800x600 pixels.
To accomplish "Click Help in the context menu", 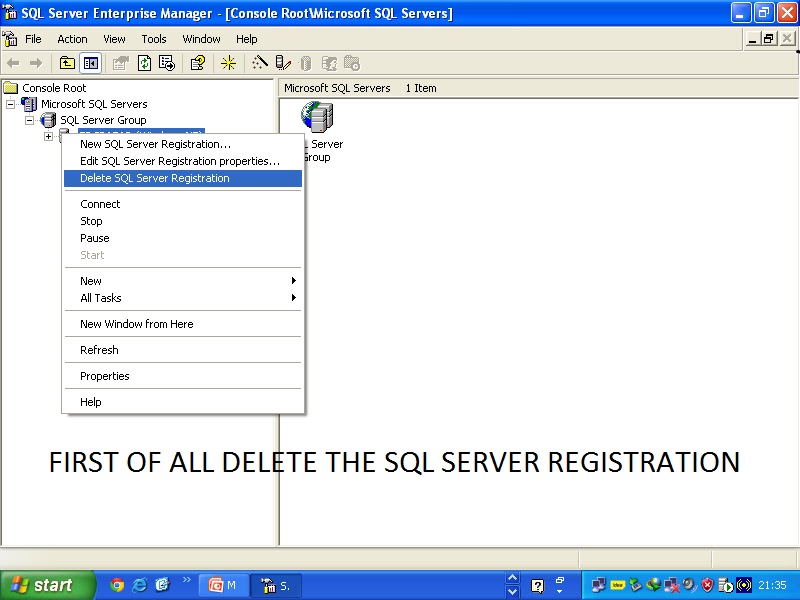I will [183, 402].
